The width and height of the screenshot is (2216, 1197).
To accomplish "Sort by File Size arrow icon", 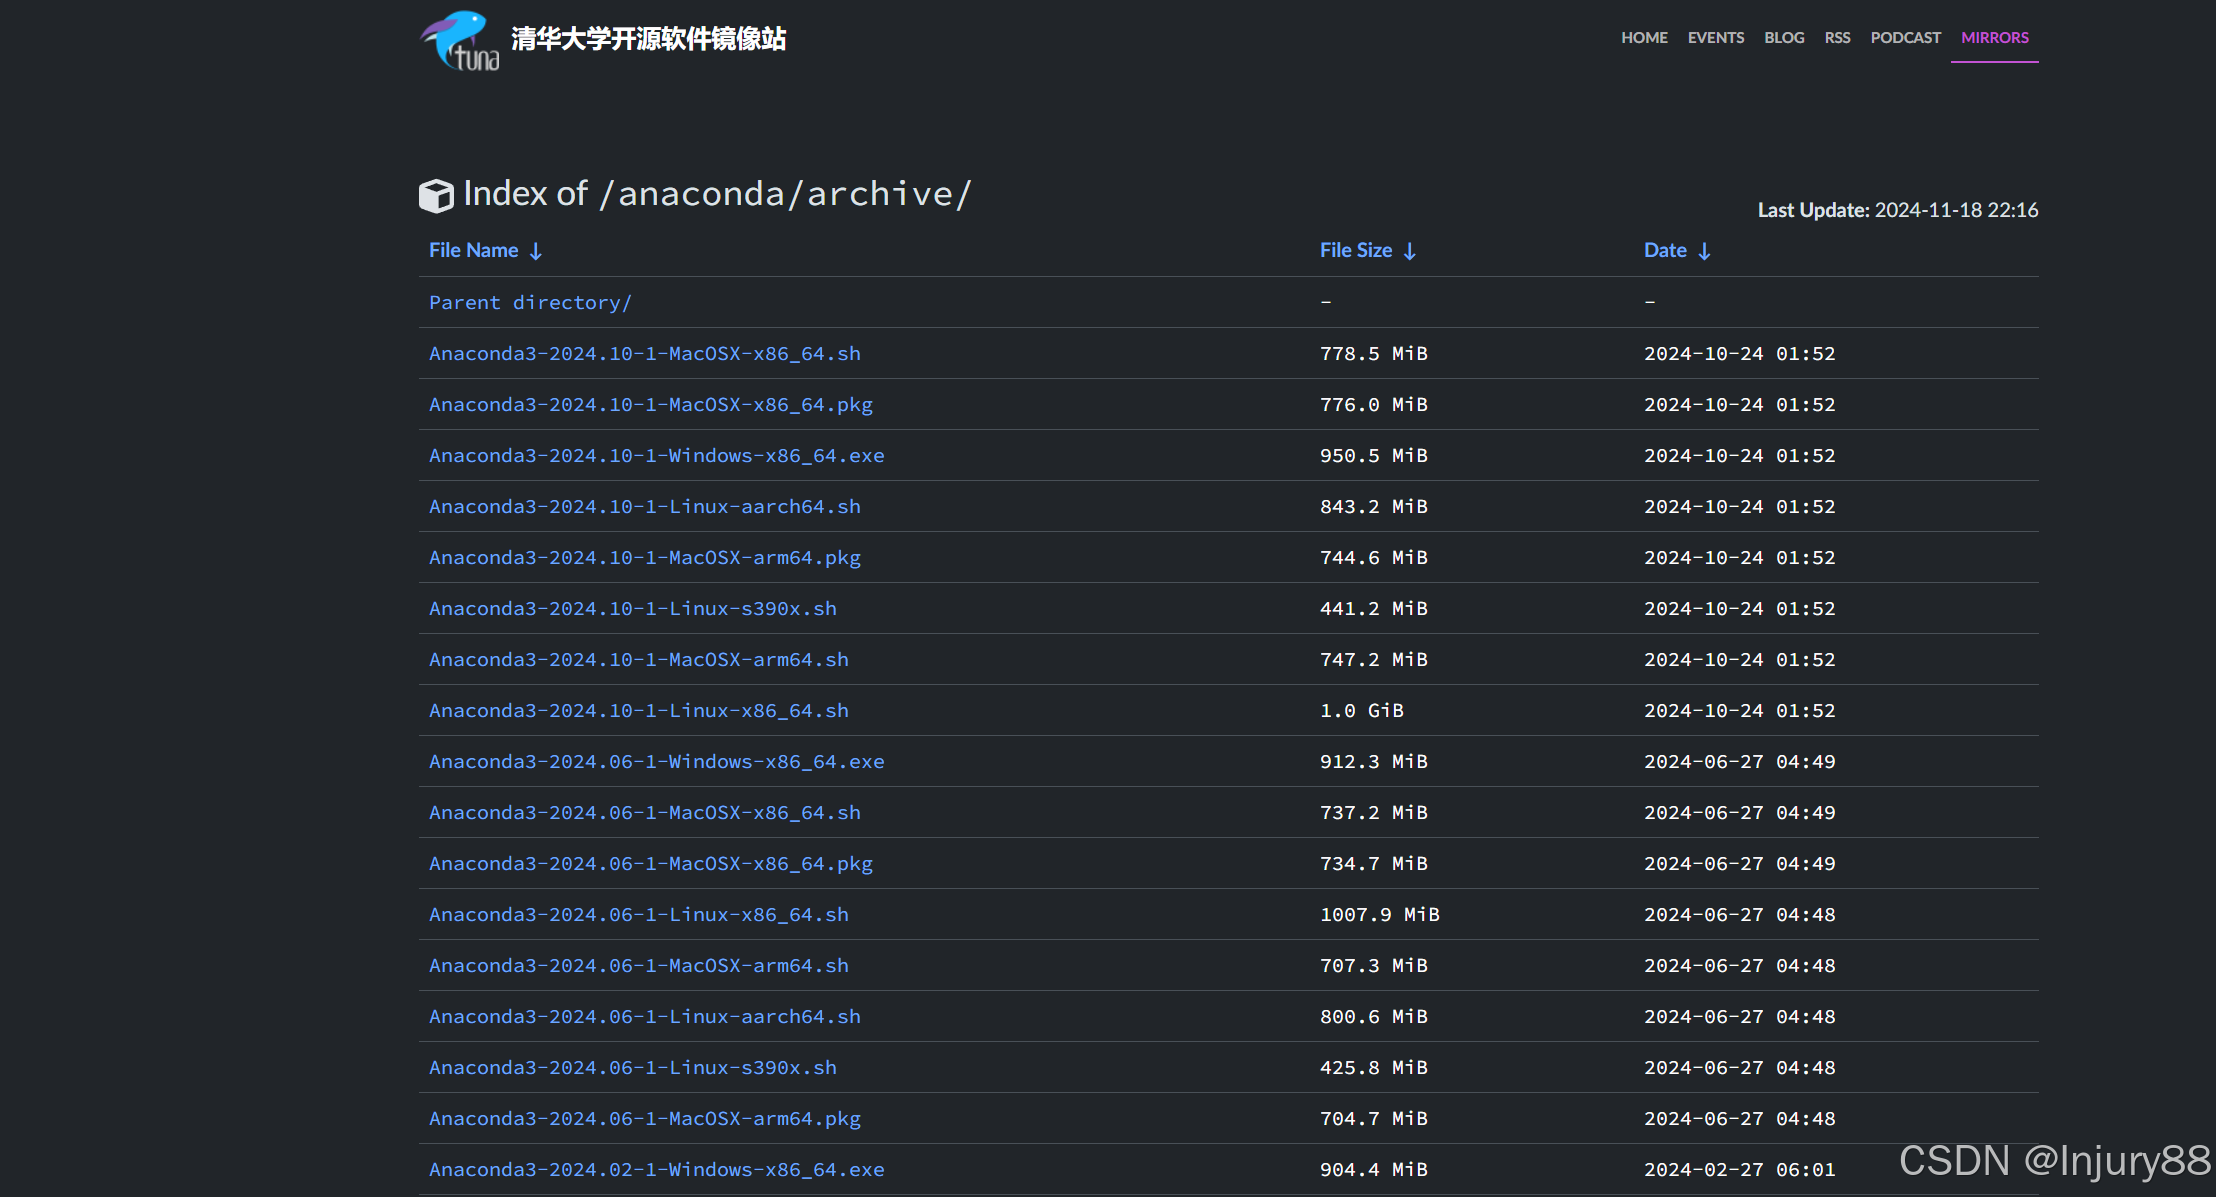I will [1410, 251].
